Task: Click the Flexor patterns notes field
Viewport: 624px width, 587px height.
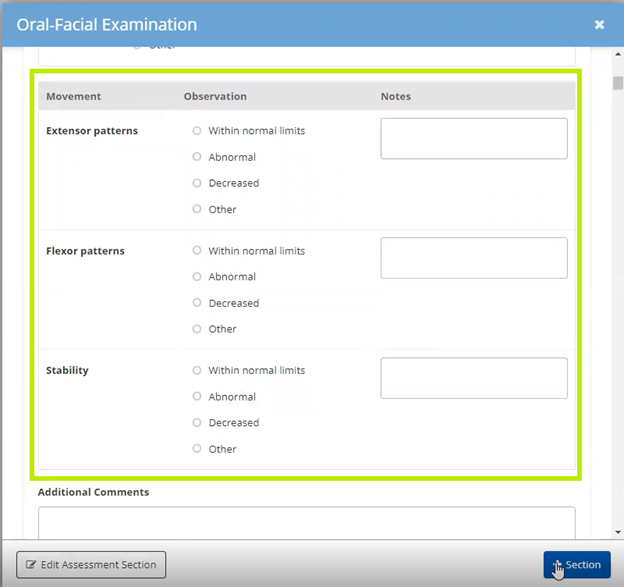Action: coord(474,258)
